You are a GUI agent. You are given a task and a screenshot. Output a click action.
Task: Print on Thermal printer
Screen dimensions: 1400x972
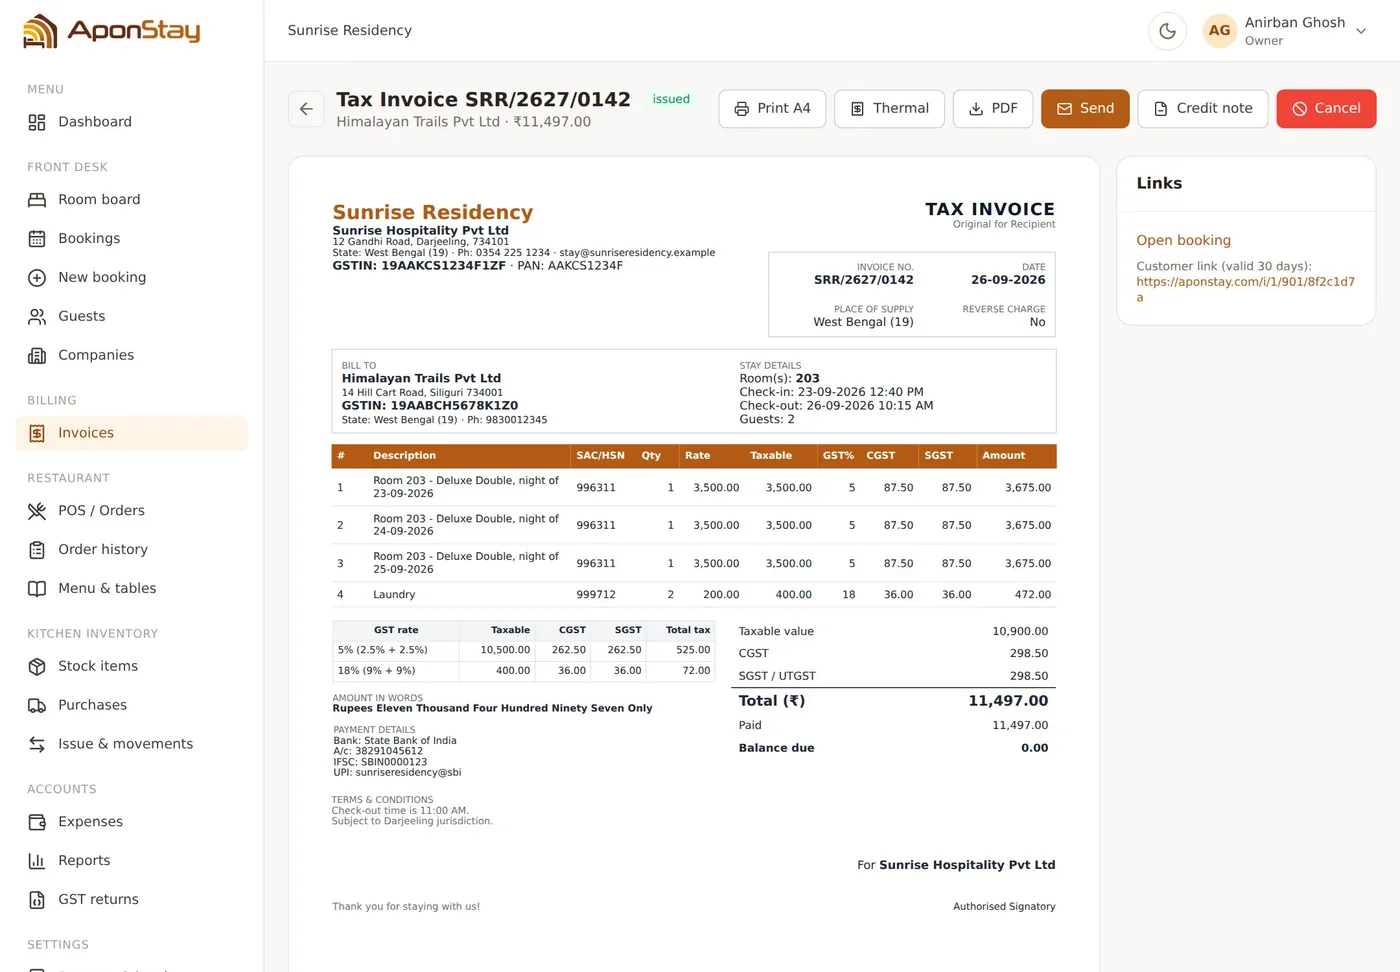point(889,109)
